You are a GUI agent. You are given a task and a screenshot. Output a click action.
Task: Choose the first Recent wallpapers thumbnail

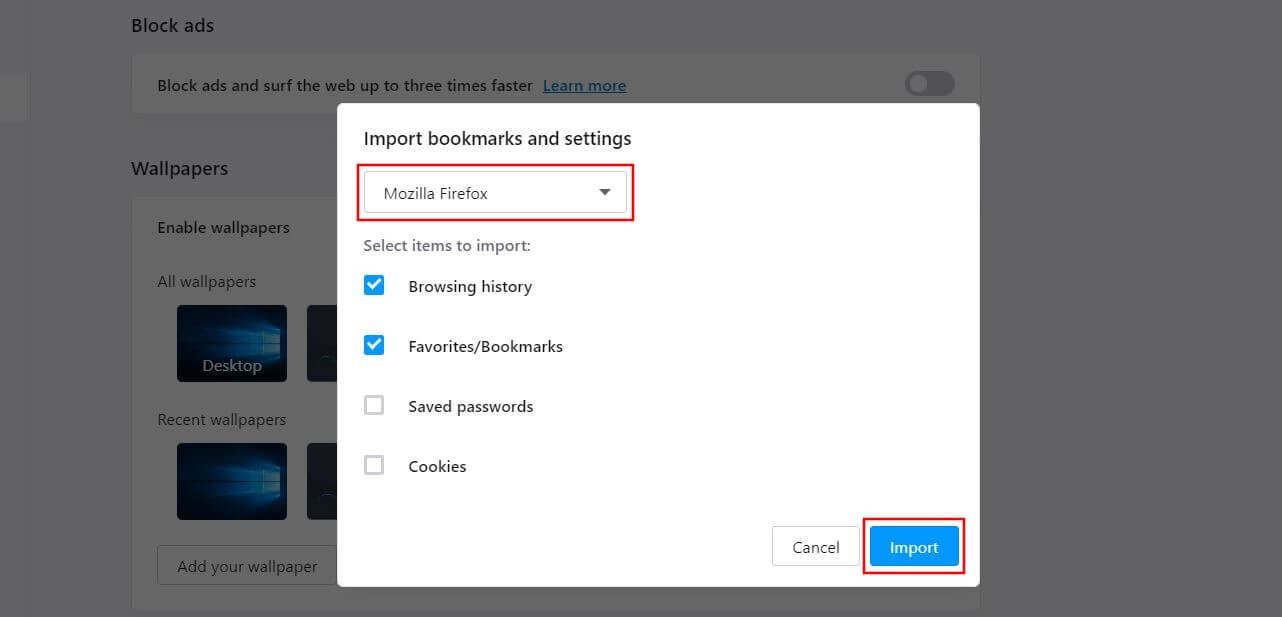pyautogui.click(x=232, y=481)
